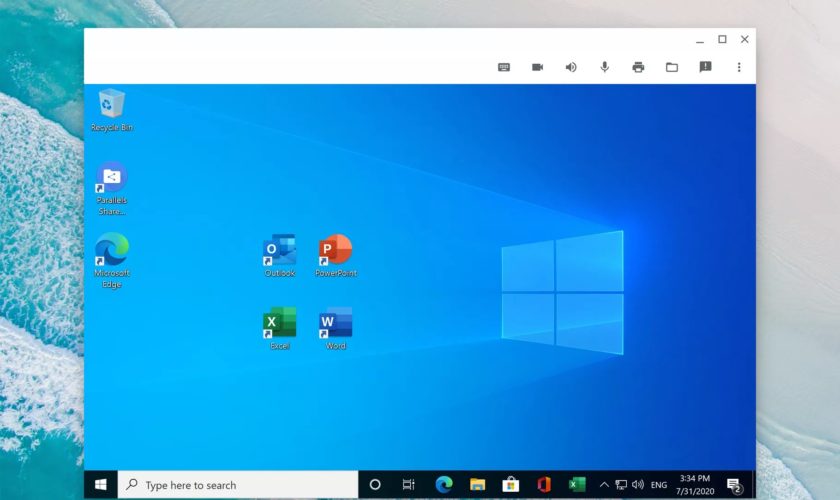Toggle the camera icon in toolbar

pyautogui.click(x=537, y=67)
